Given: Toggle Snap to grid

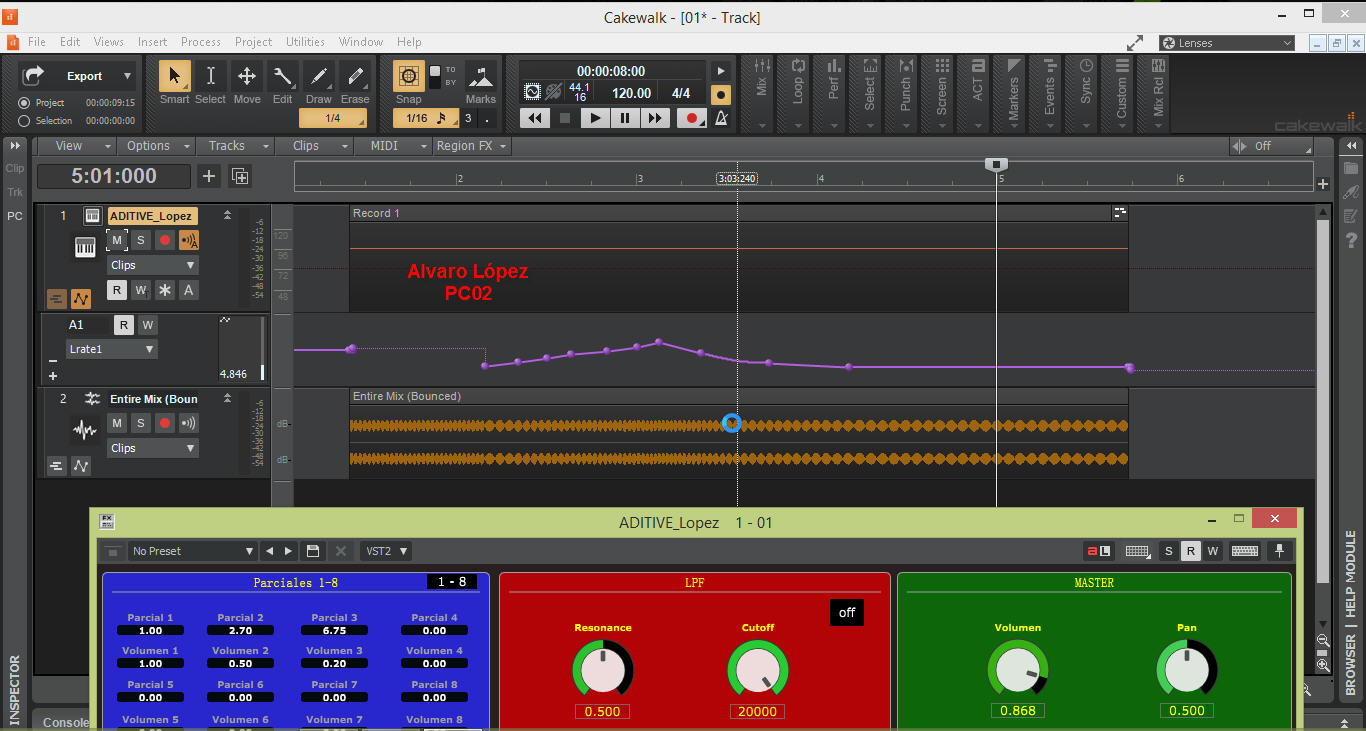Looking at the screenshot, I should coord(409,76).
